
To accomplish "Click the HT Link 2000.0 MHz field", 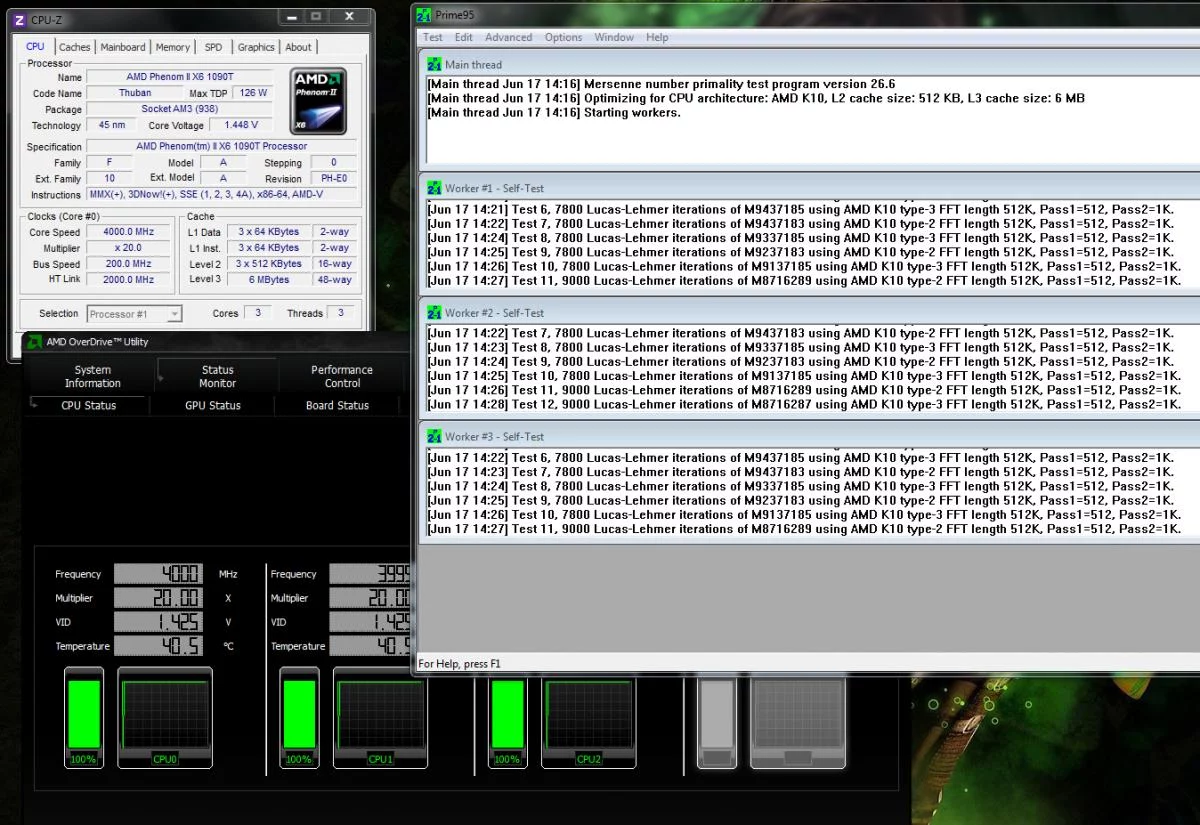I will tap(130, 280).
